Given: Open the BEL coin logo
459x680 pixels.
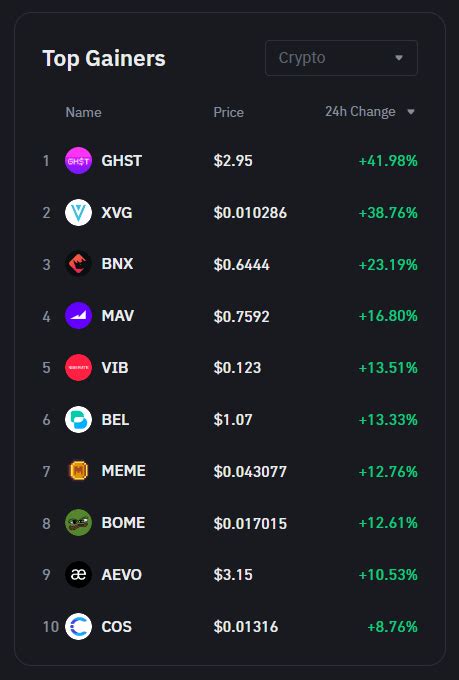Looking at the screenshot, I should [78, 419].
